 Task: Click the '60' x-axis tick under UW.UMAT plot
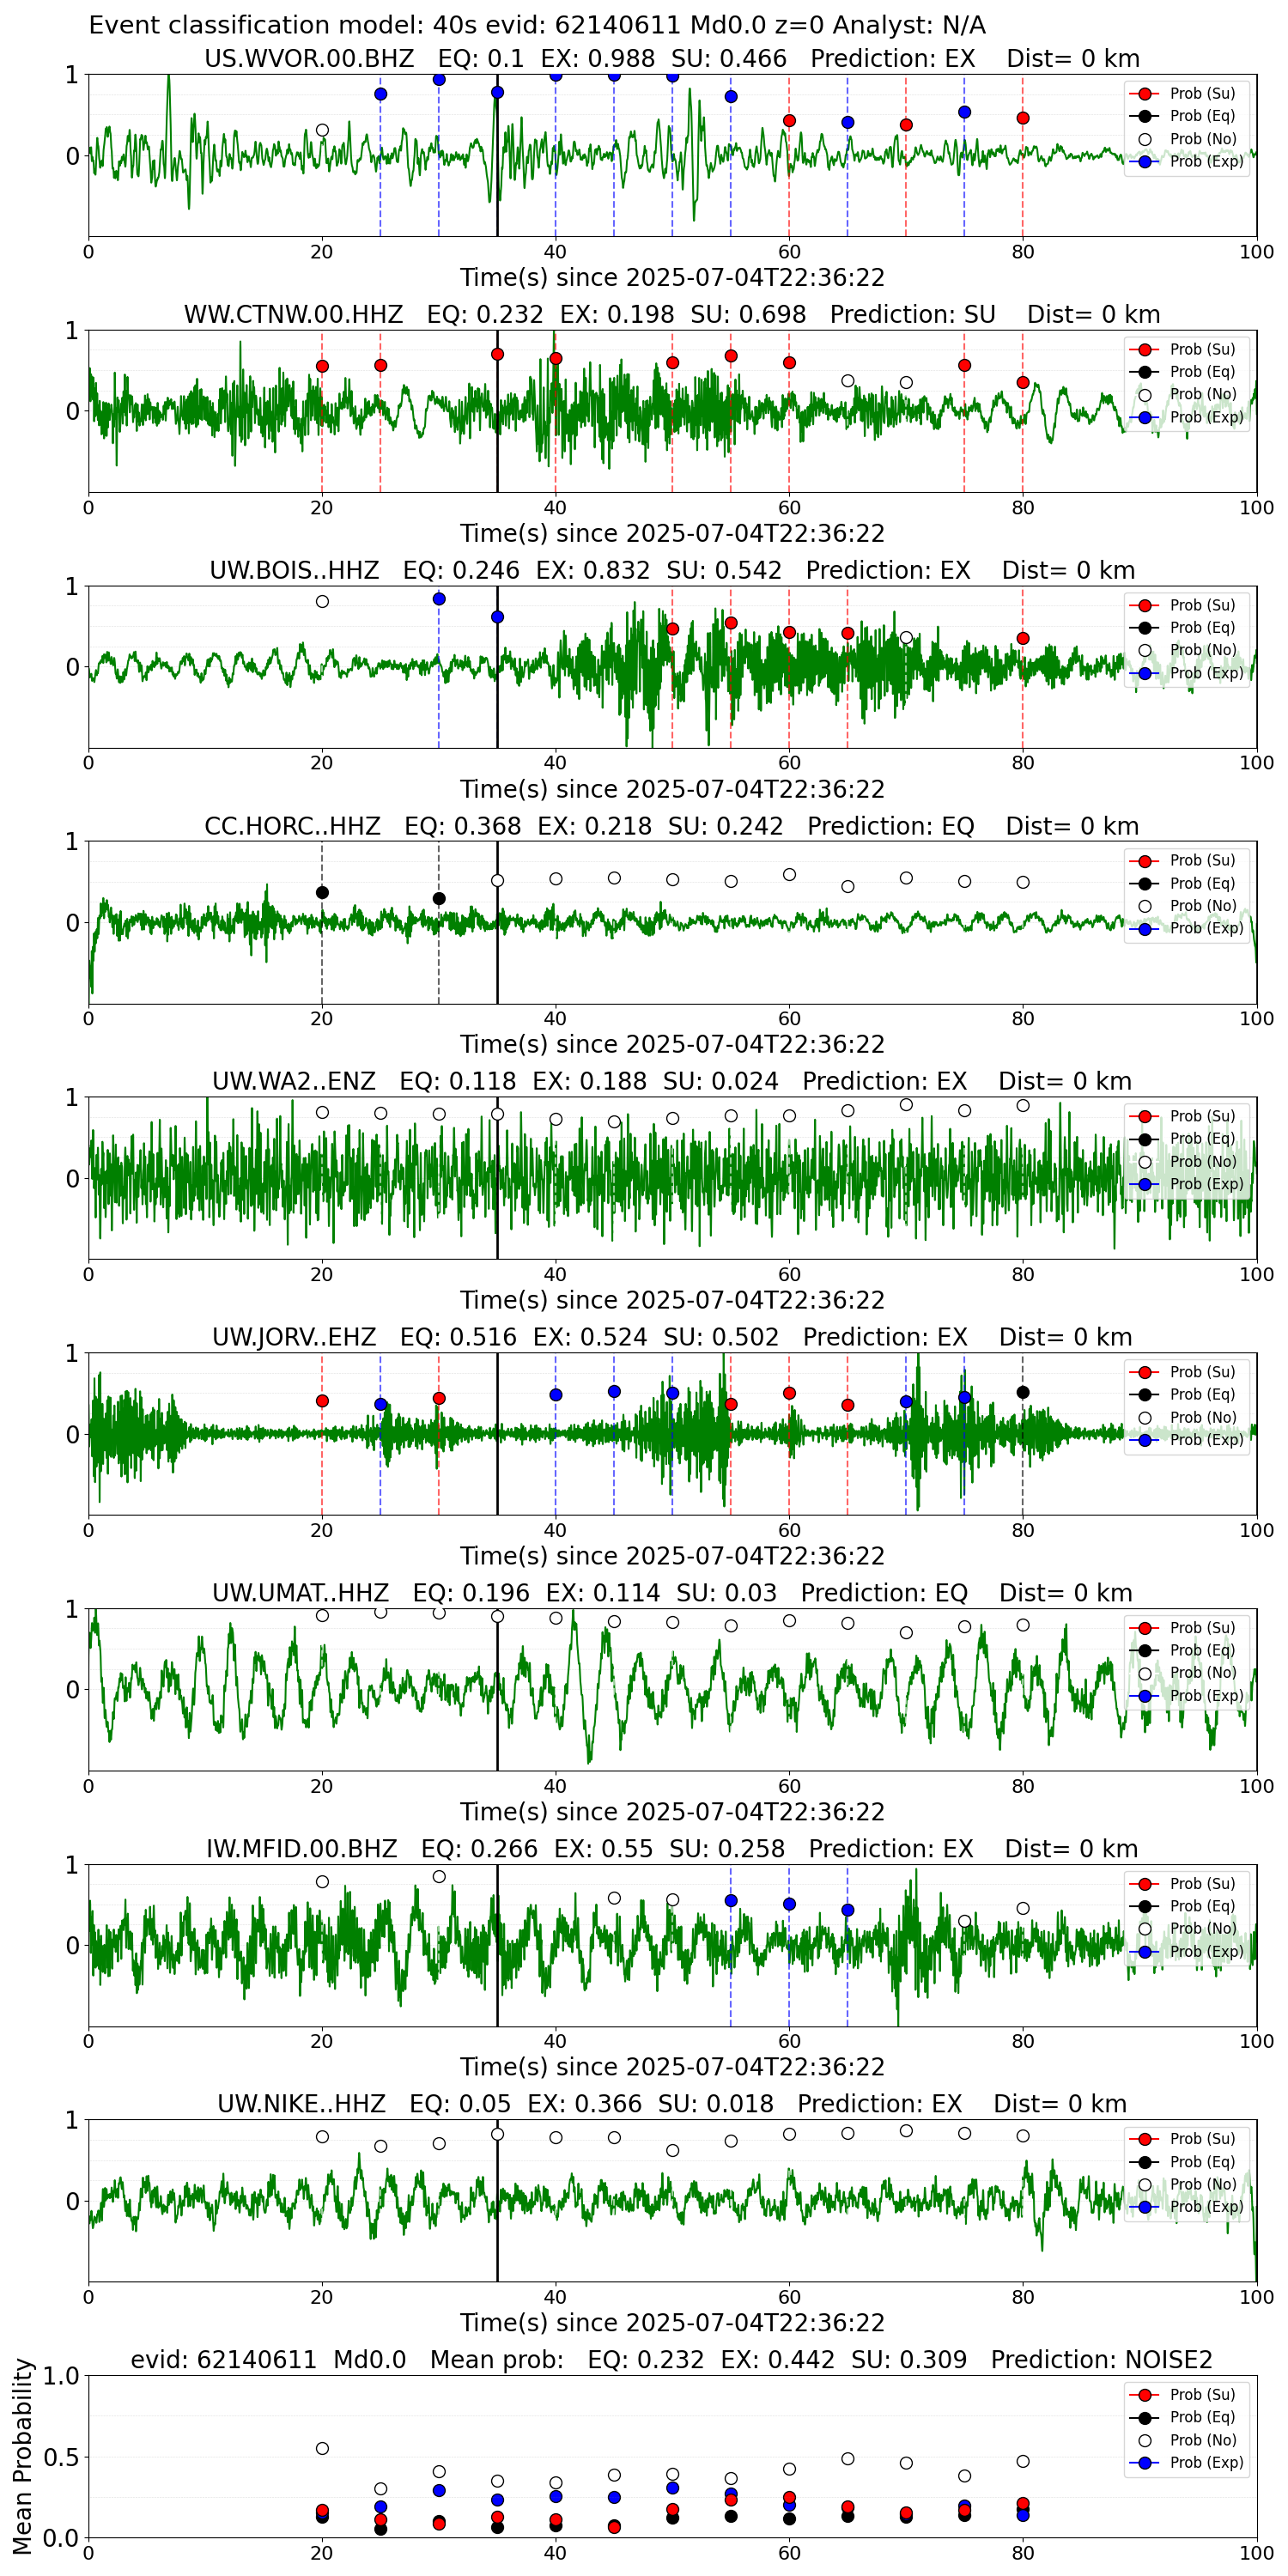click(789, 1786)
